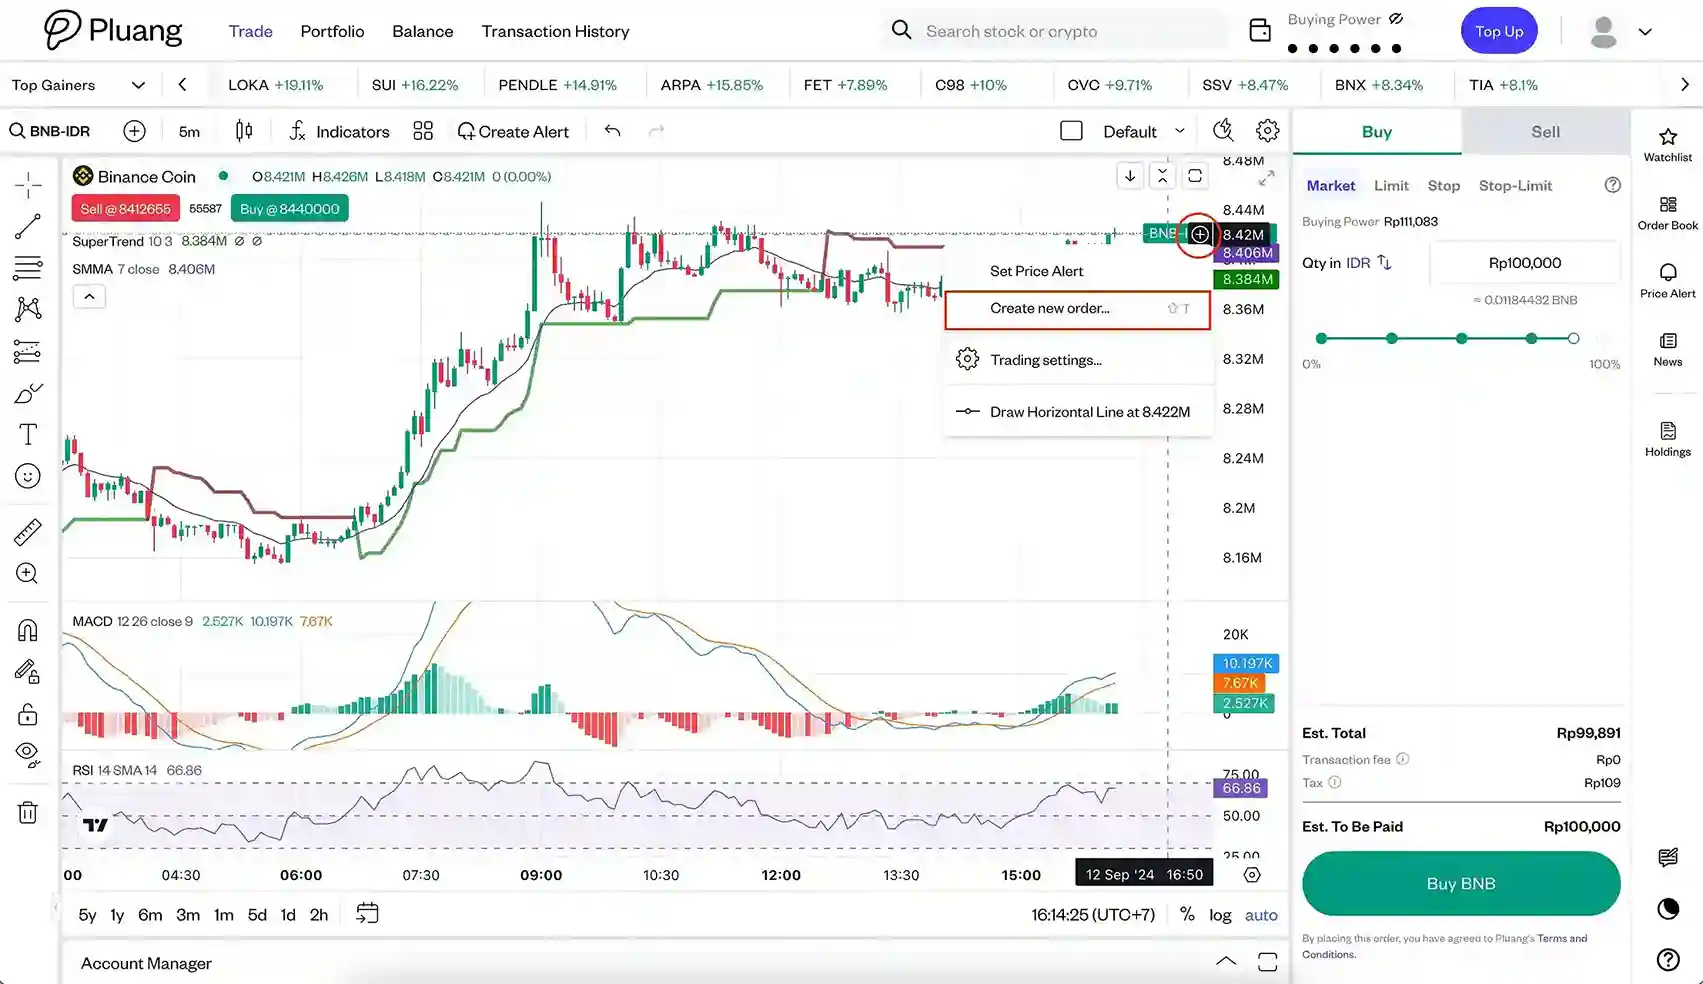This screenshot has width=1703, height=984.
Task: Open the Price Alert panel
Action: point(1667,281)
